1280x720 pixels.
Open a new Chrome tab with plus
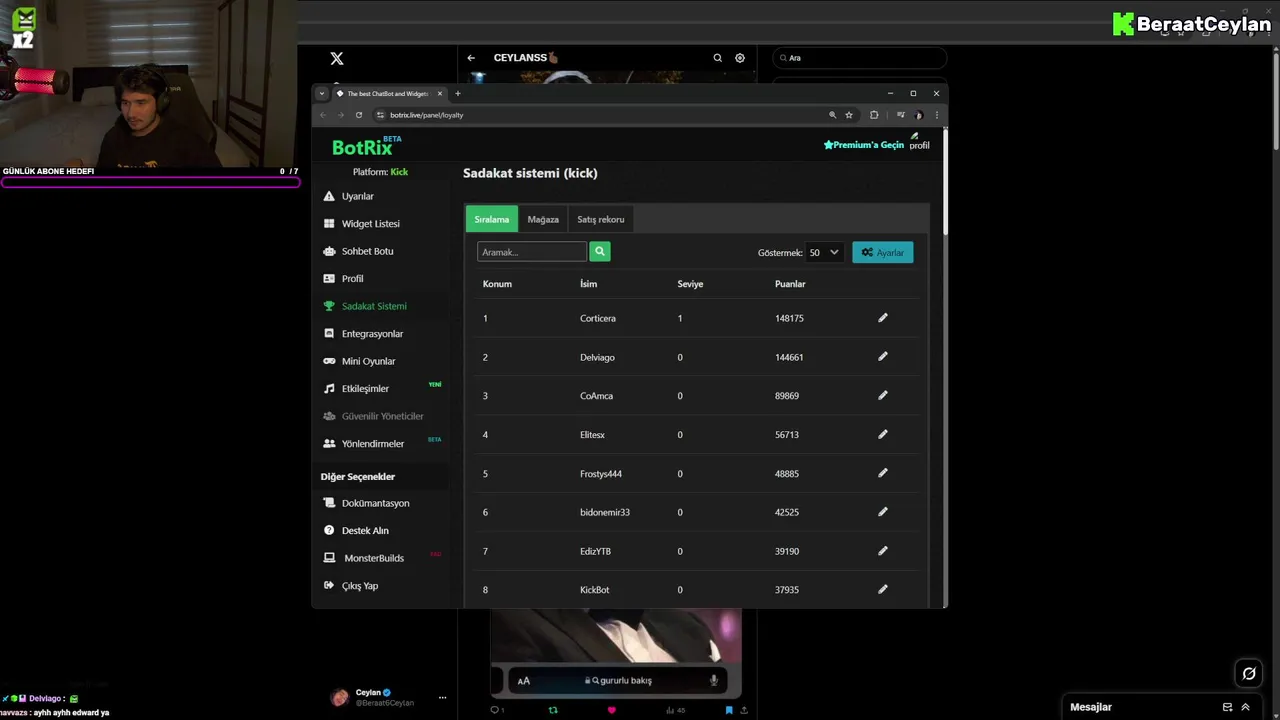(458, 94)
